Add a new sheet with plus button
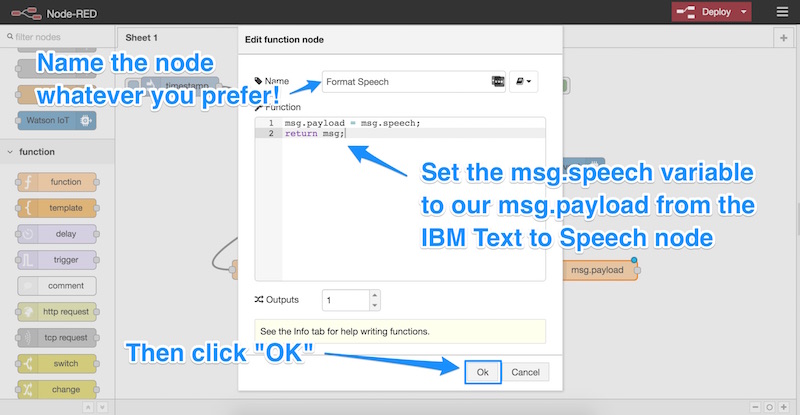This screenshot has height=415, width=800. coord(783,38)
